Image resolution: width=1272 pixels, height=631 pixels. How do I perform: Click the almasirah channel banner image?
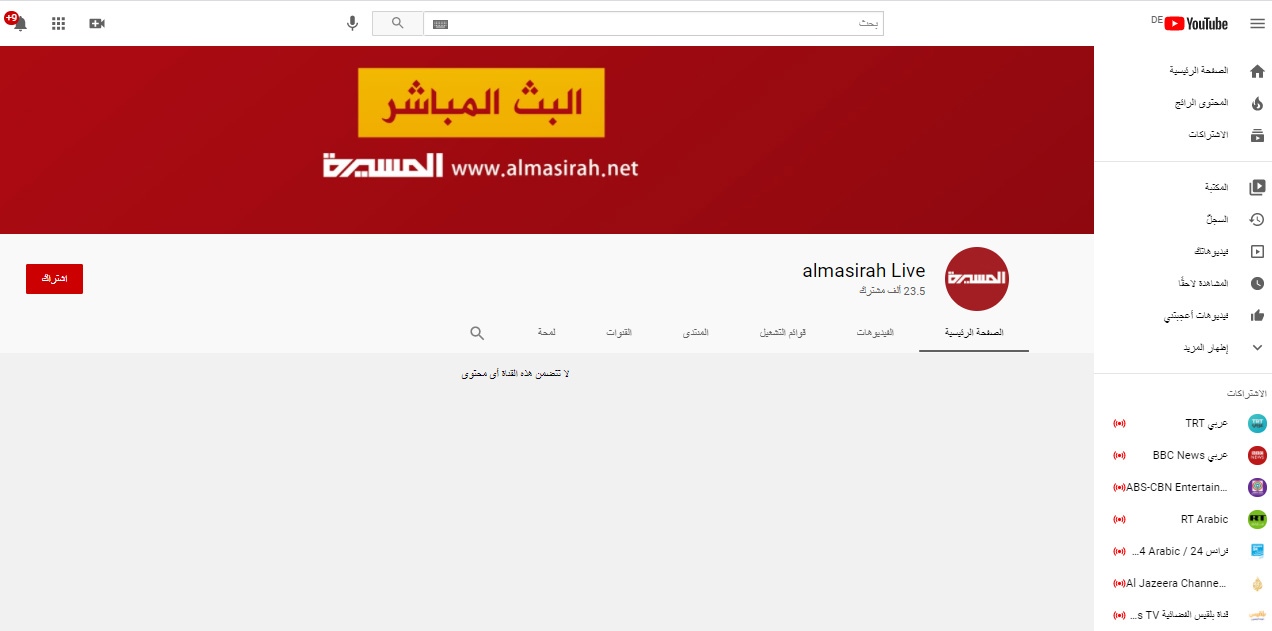[547, 140]
